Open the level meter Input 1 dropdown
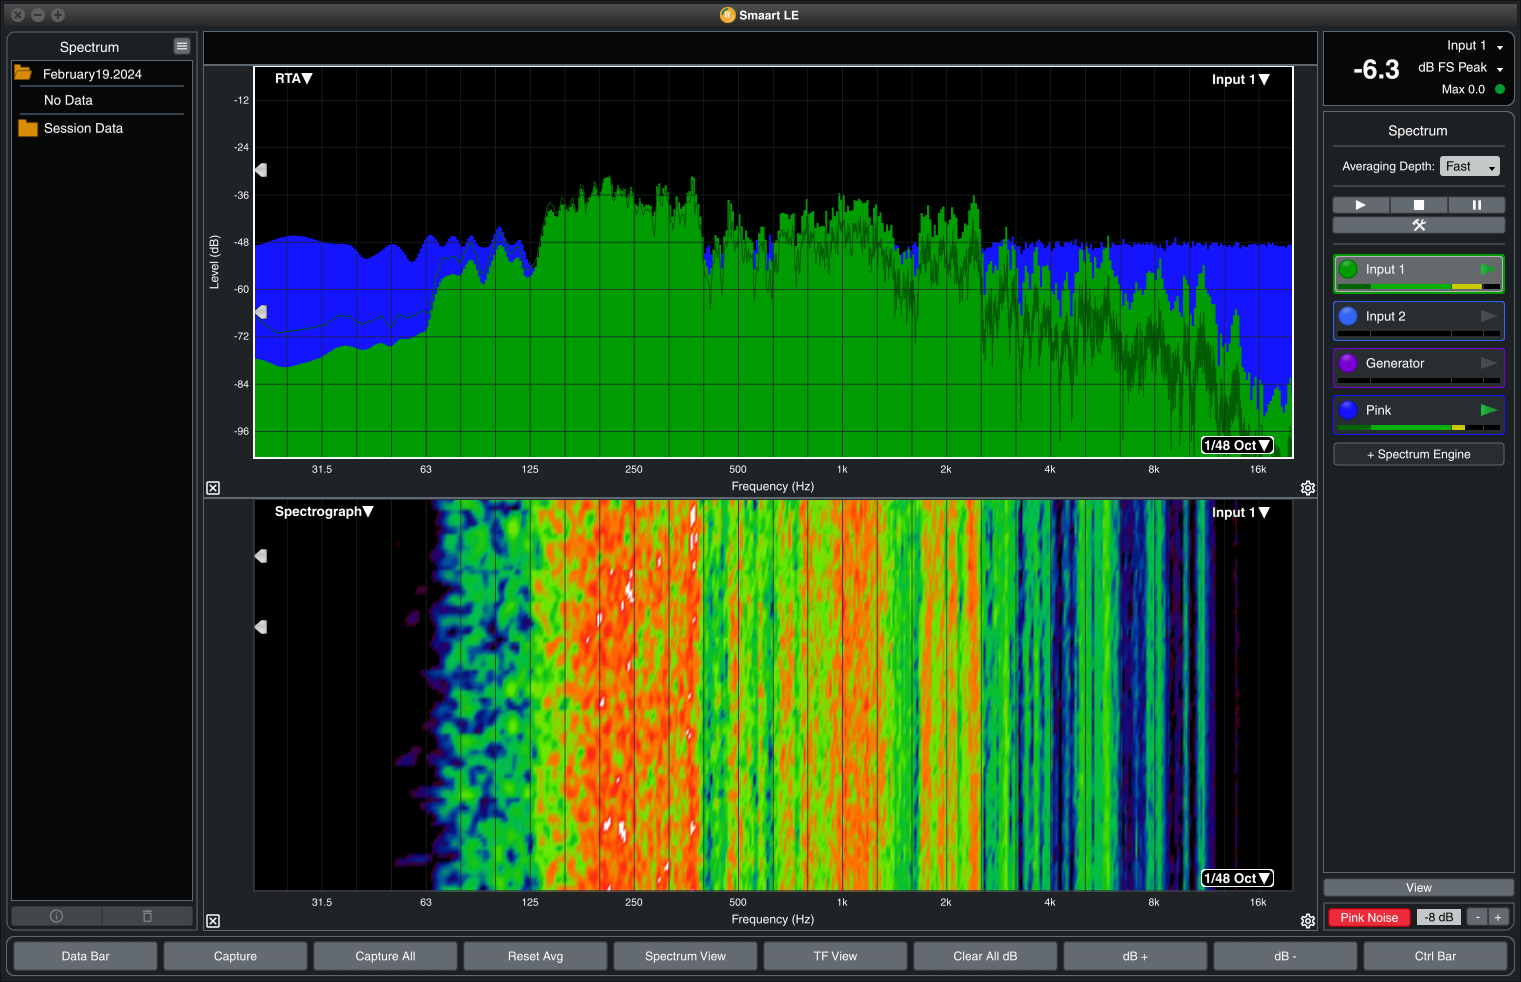Viewport: 1521px width, 982px height. [x=1475, y=46]
